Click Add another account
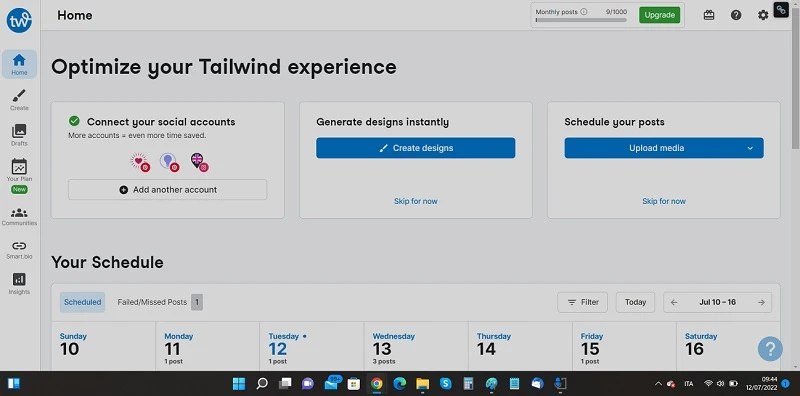The image size is (800, 396). 167,189
